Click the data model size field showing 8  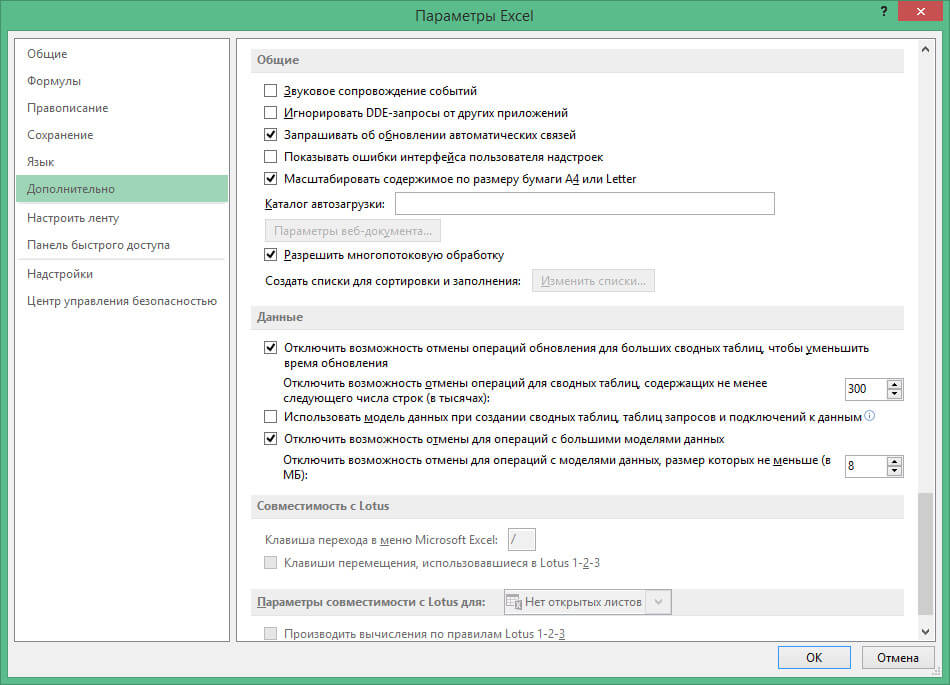(866, 466)
